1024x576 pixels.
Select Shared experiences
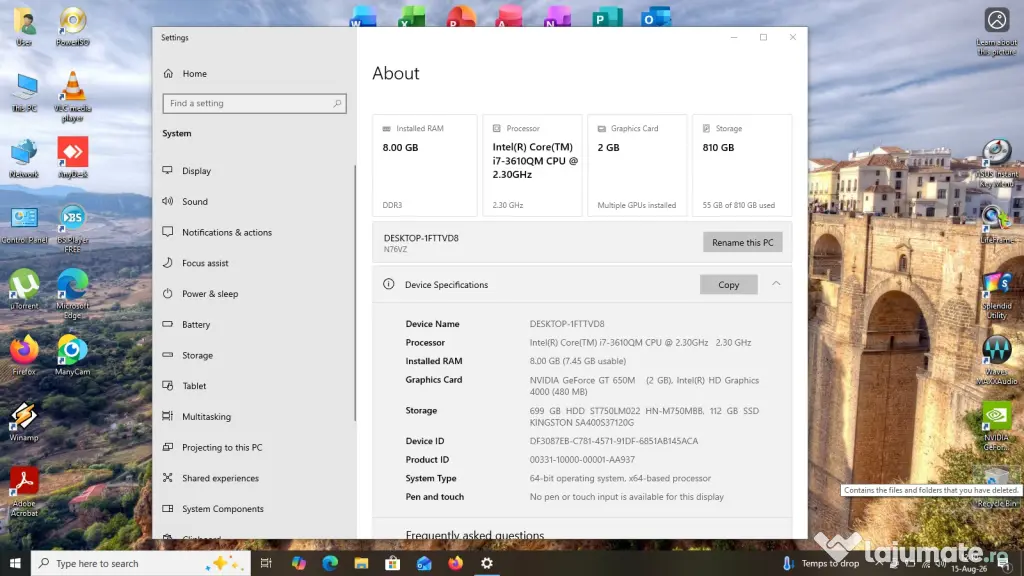[255, 477]
